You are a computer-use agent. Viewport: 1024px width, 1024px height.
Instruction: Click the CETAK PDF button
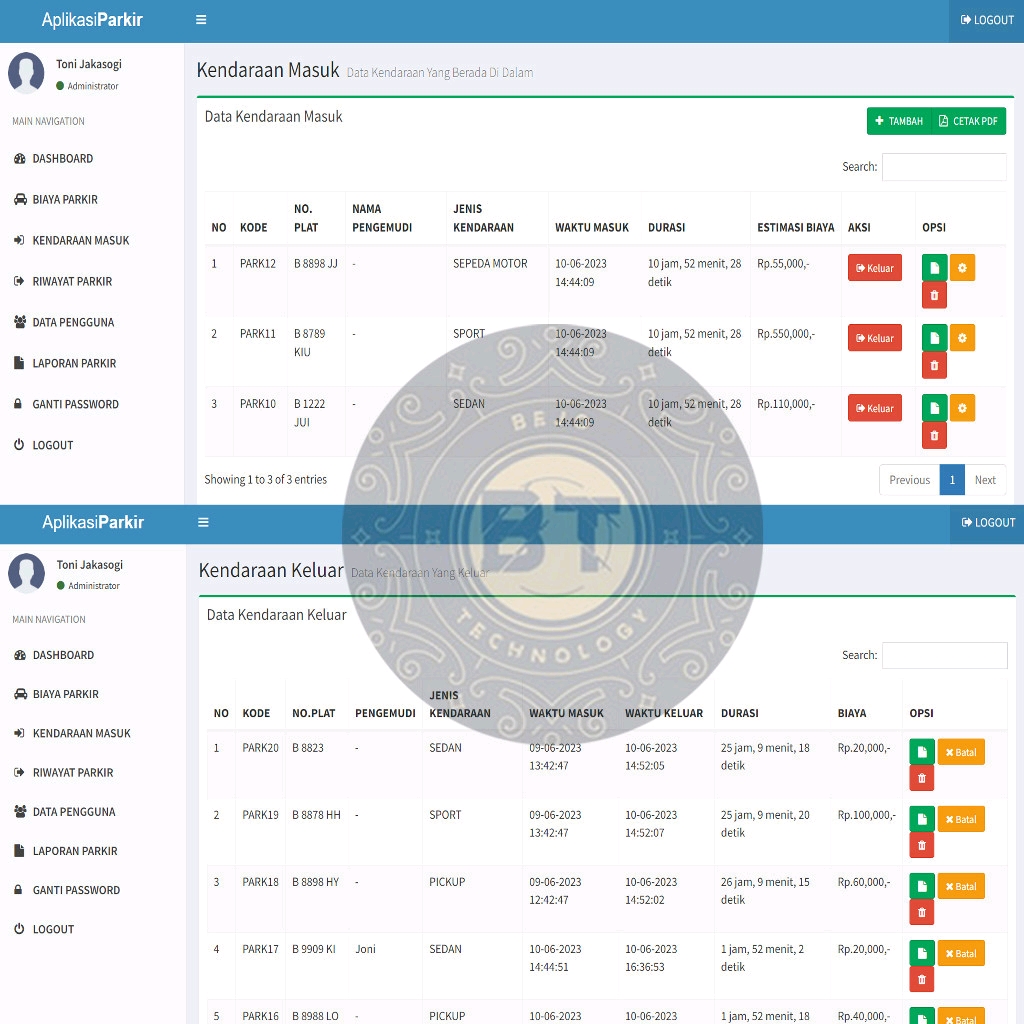tap(968, 121)
